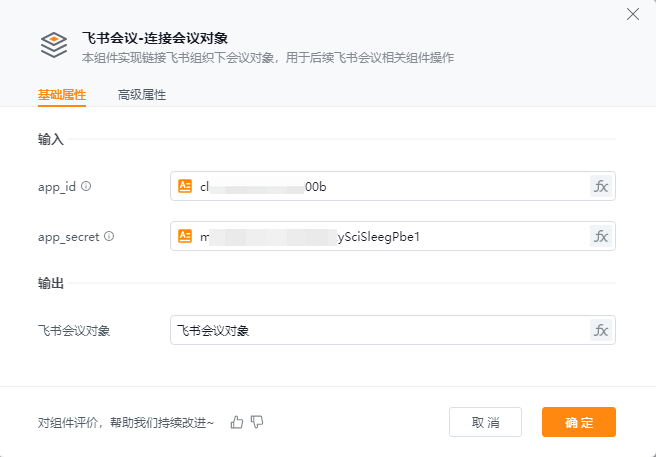This screenshot has width=656, height=457.
Task: Click the 输入 section header
Action: (51, 139)
